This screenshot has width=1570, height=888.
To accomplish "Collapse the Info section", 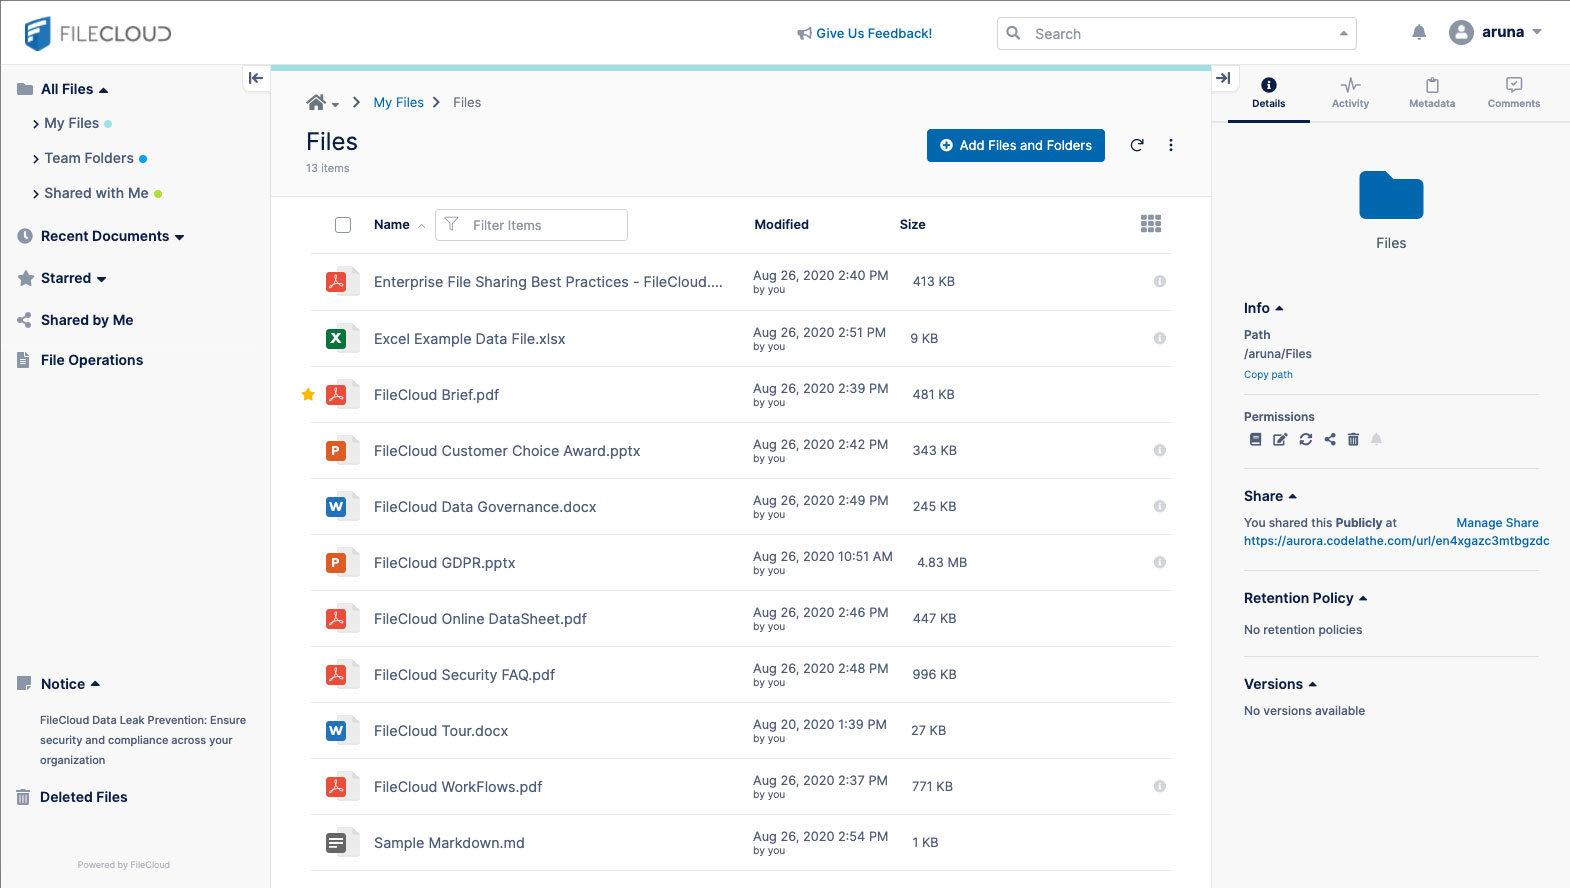I will pyautogui.click(x=1279, y=308).
